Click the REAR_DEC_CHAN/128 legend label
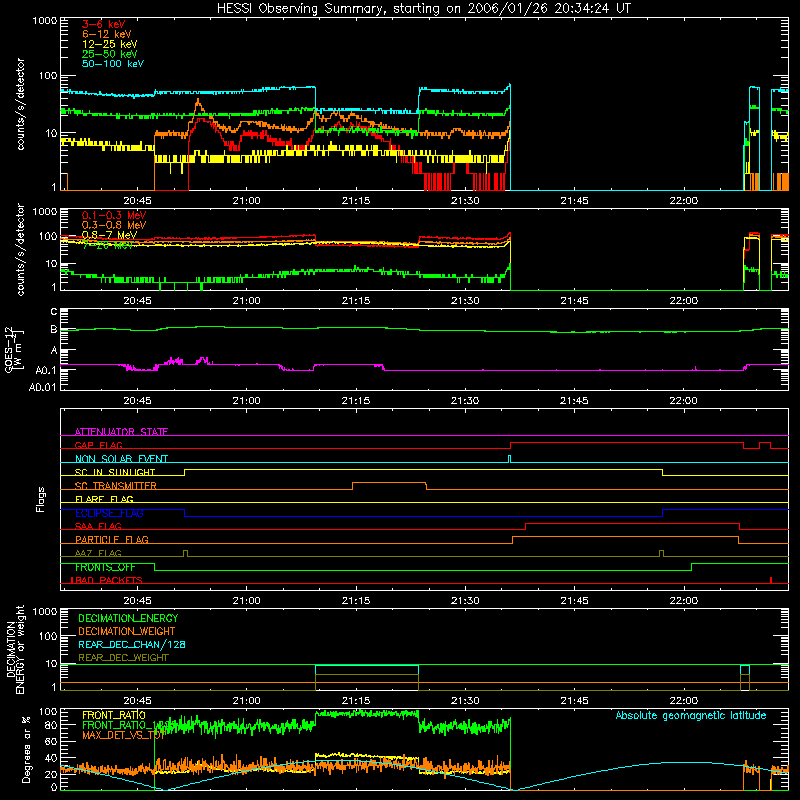 click(x=132, y=644)
